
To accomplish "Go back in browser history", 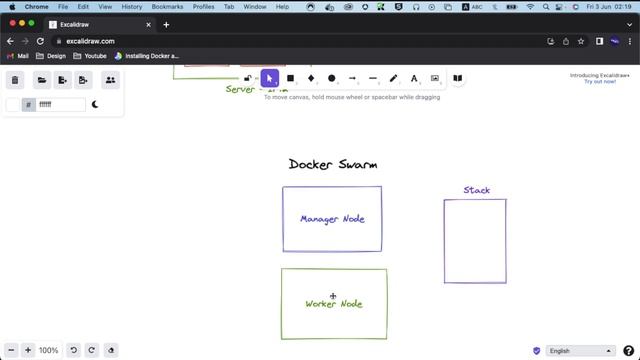I will [x=10, y=41].
